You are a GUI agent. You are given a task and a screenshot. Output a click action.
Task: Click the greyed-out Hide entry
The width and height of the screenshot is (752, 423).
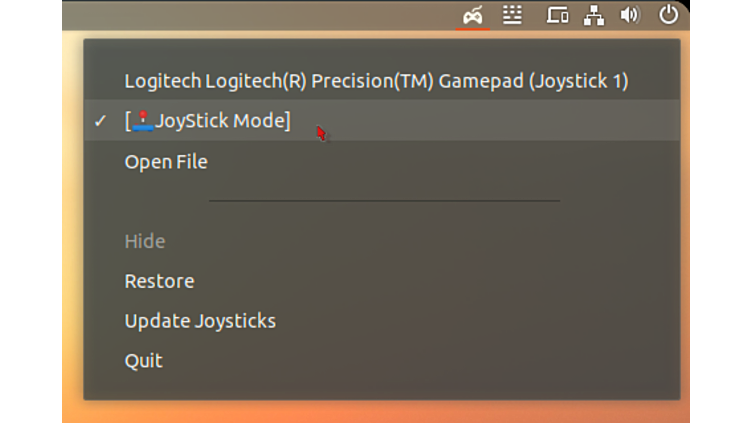pos(145,241)
